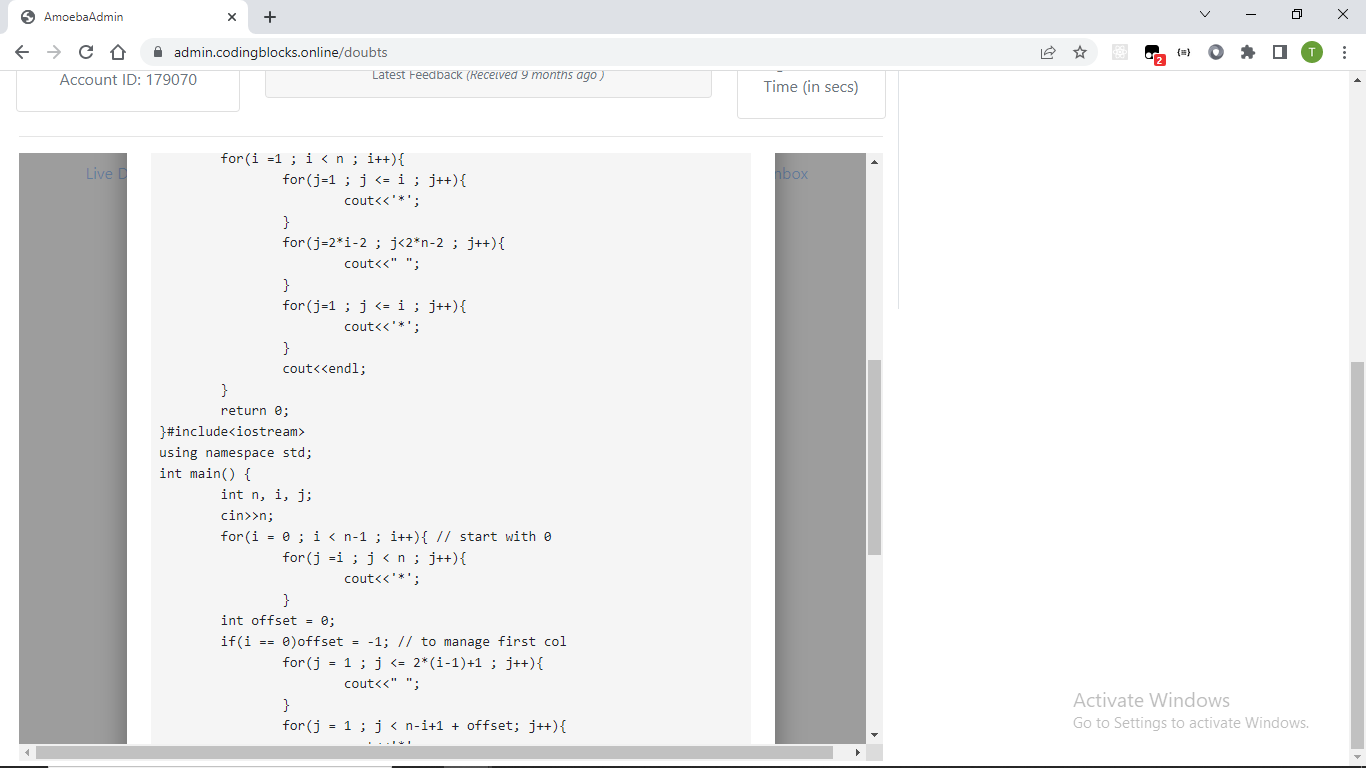Open a new tab with the plus button

pos(270,17)
